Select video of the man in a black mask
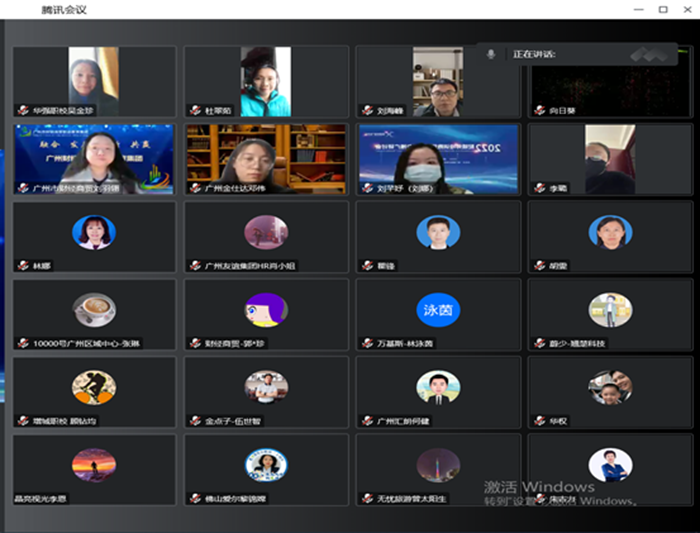 pos(610,159)
